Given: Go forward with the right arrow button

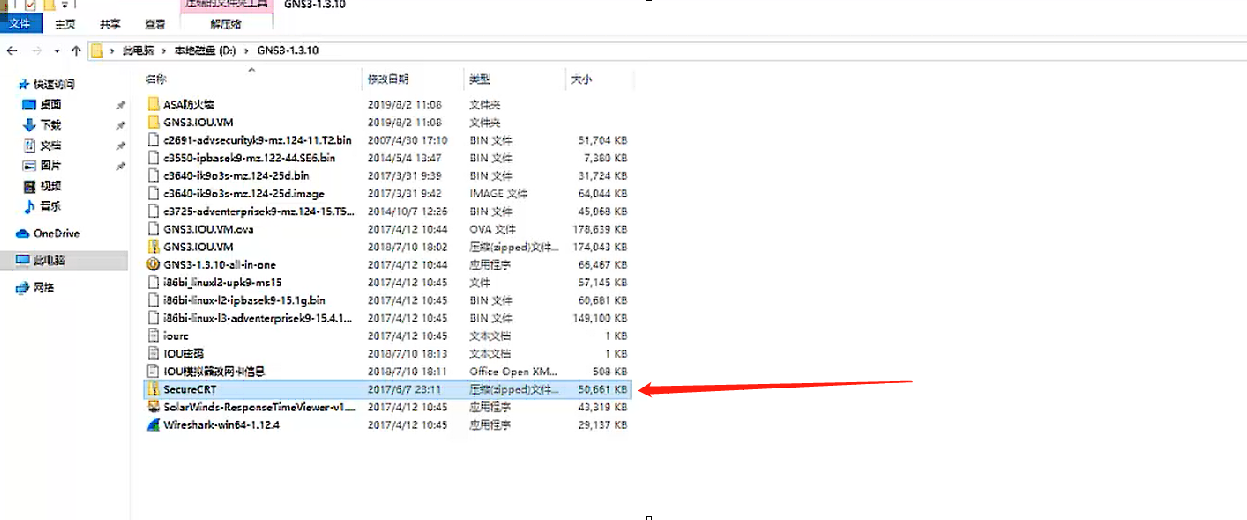Looking at the screenshot, I should coord(37,51).
